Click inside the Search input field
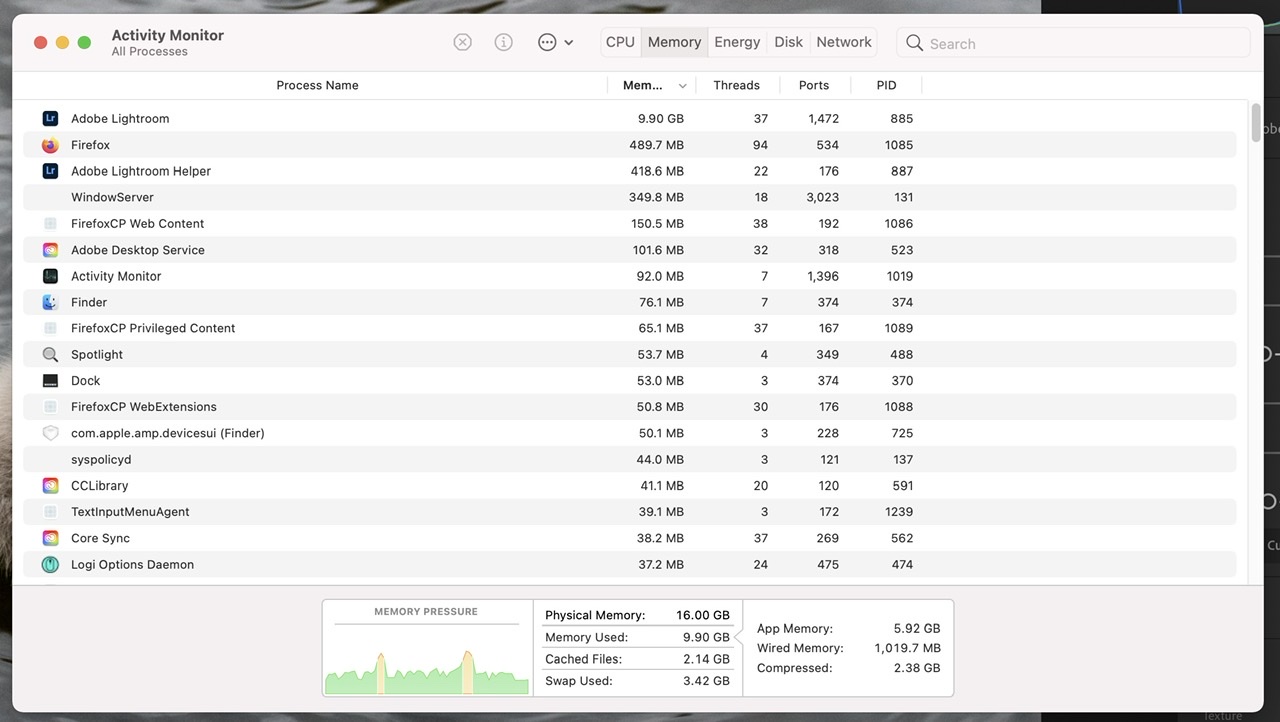The width and height of the screenshot is (1280, 722). (1073, 43)
